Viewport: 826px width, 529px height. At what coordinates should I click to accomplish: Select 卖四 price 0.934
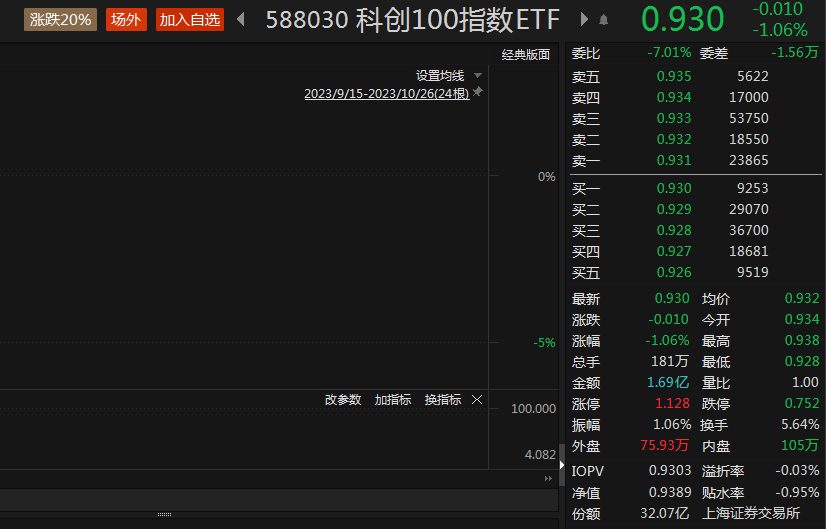point(674,97)
